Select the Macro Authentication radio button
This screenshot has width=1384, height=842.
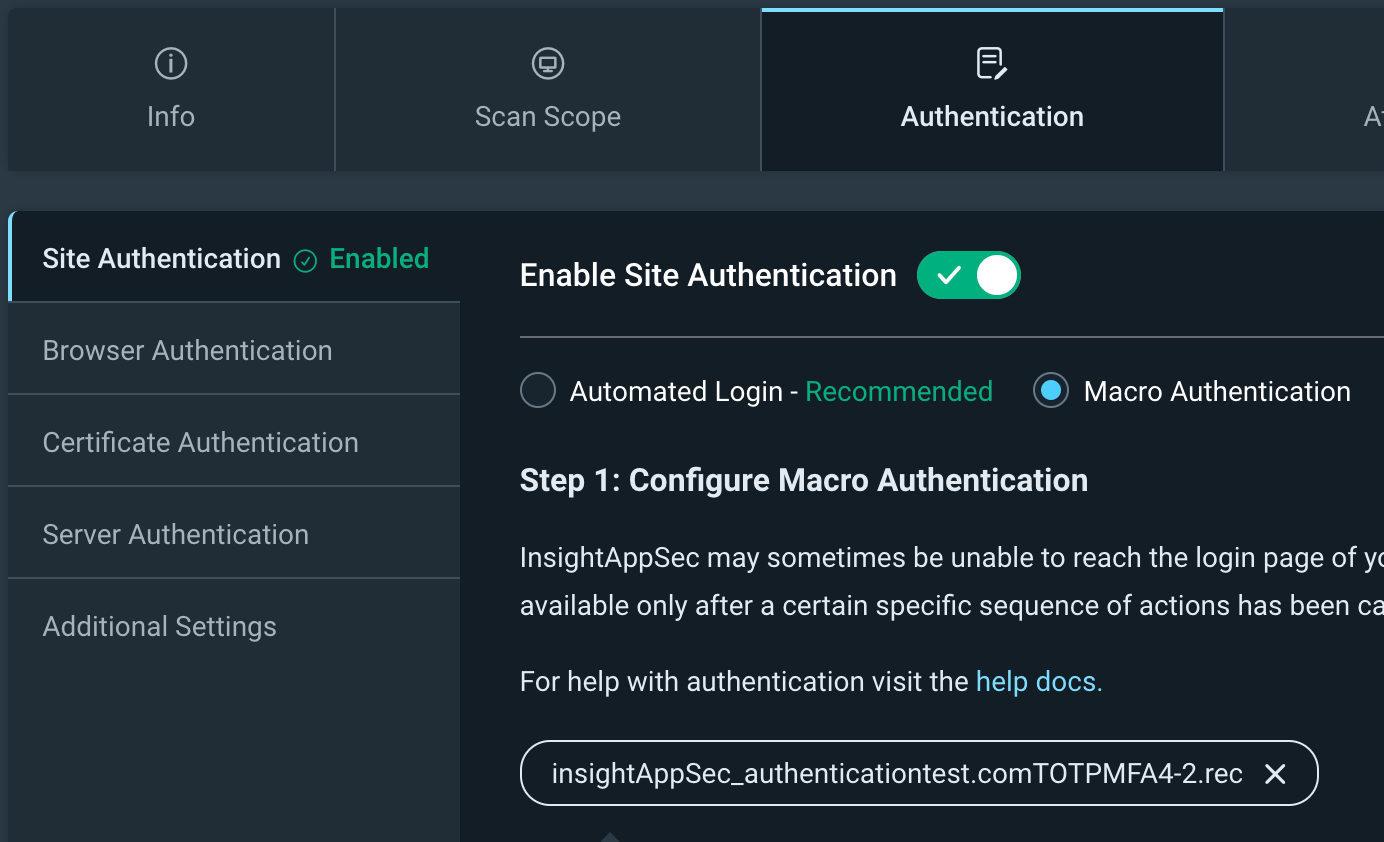1050,391
